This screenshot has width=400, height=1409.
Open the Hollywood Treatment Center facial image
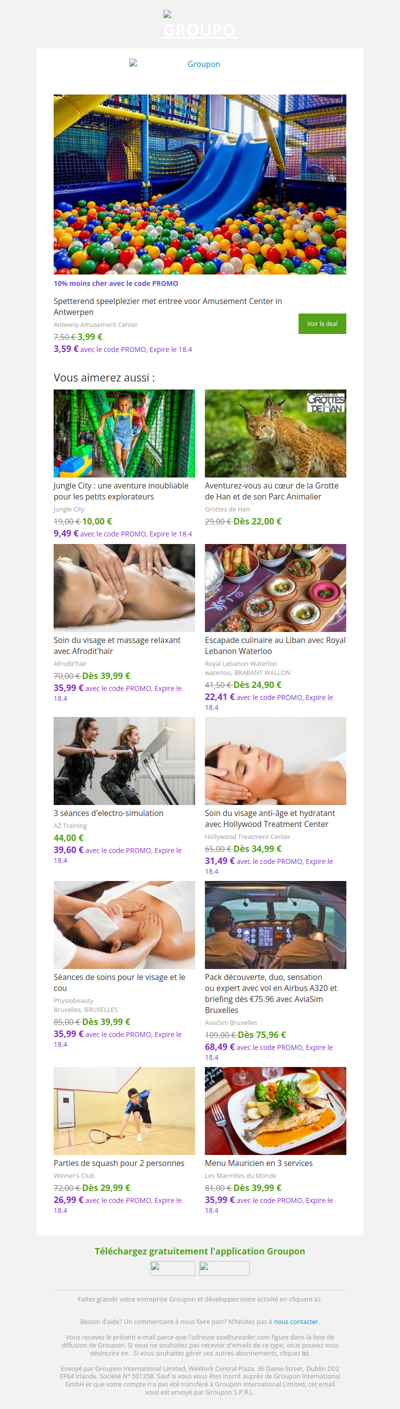275,761
